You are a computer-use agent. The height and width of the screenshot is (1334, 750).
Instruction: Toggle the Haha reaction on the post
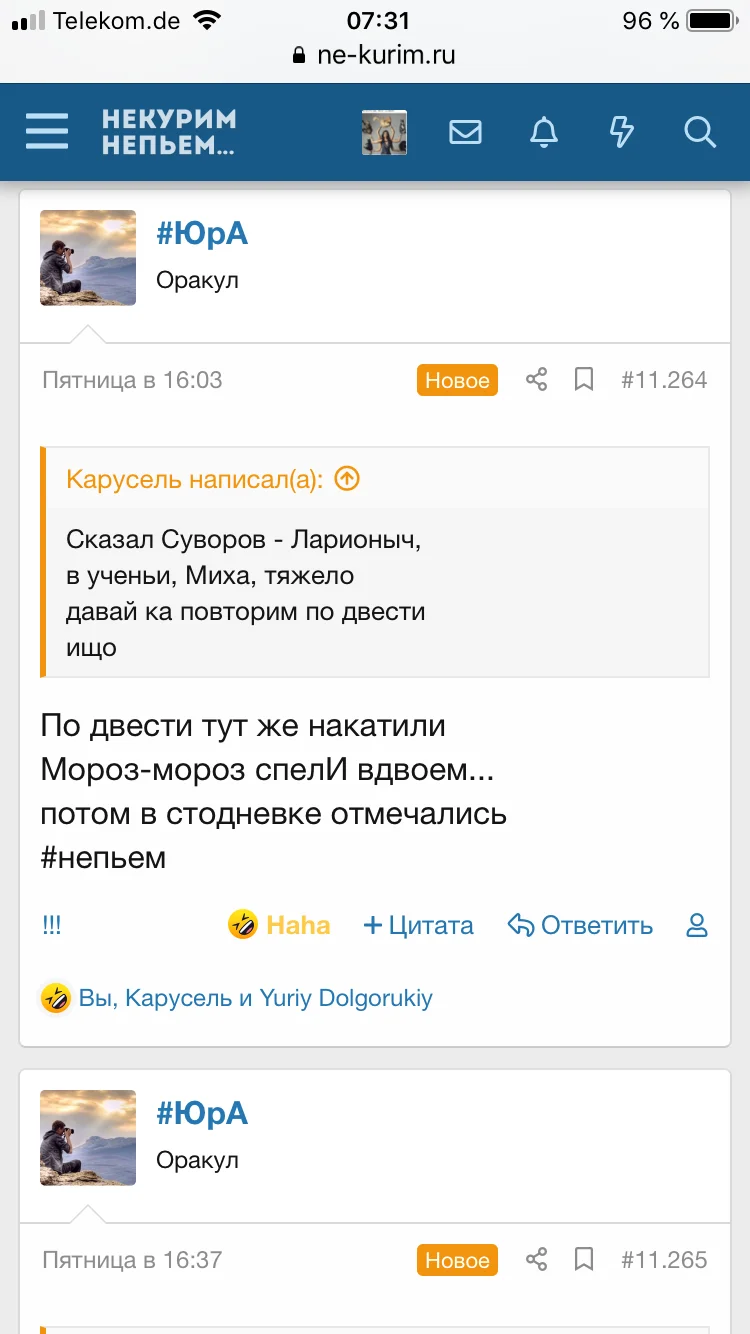[279, 926]
